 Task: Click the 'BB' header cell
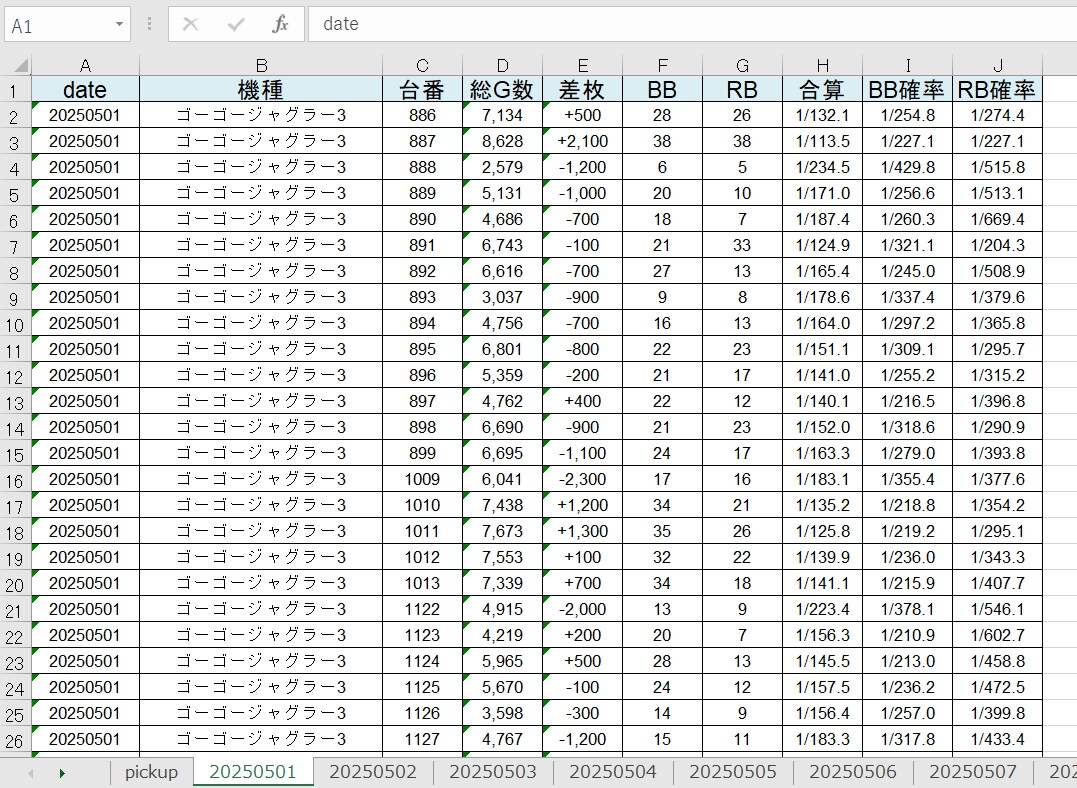pos(662,89)
